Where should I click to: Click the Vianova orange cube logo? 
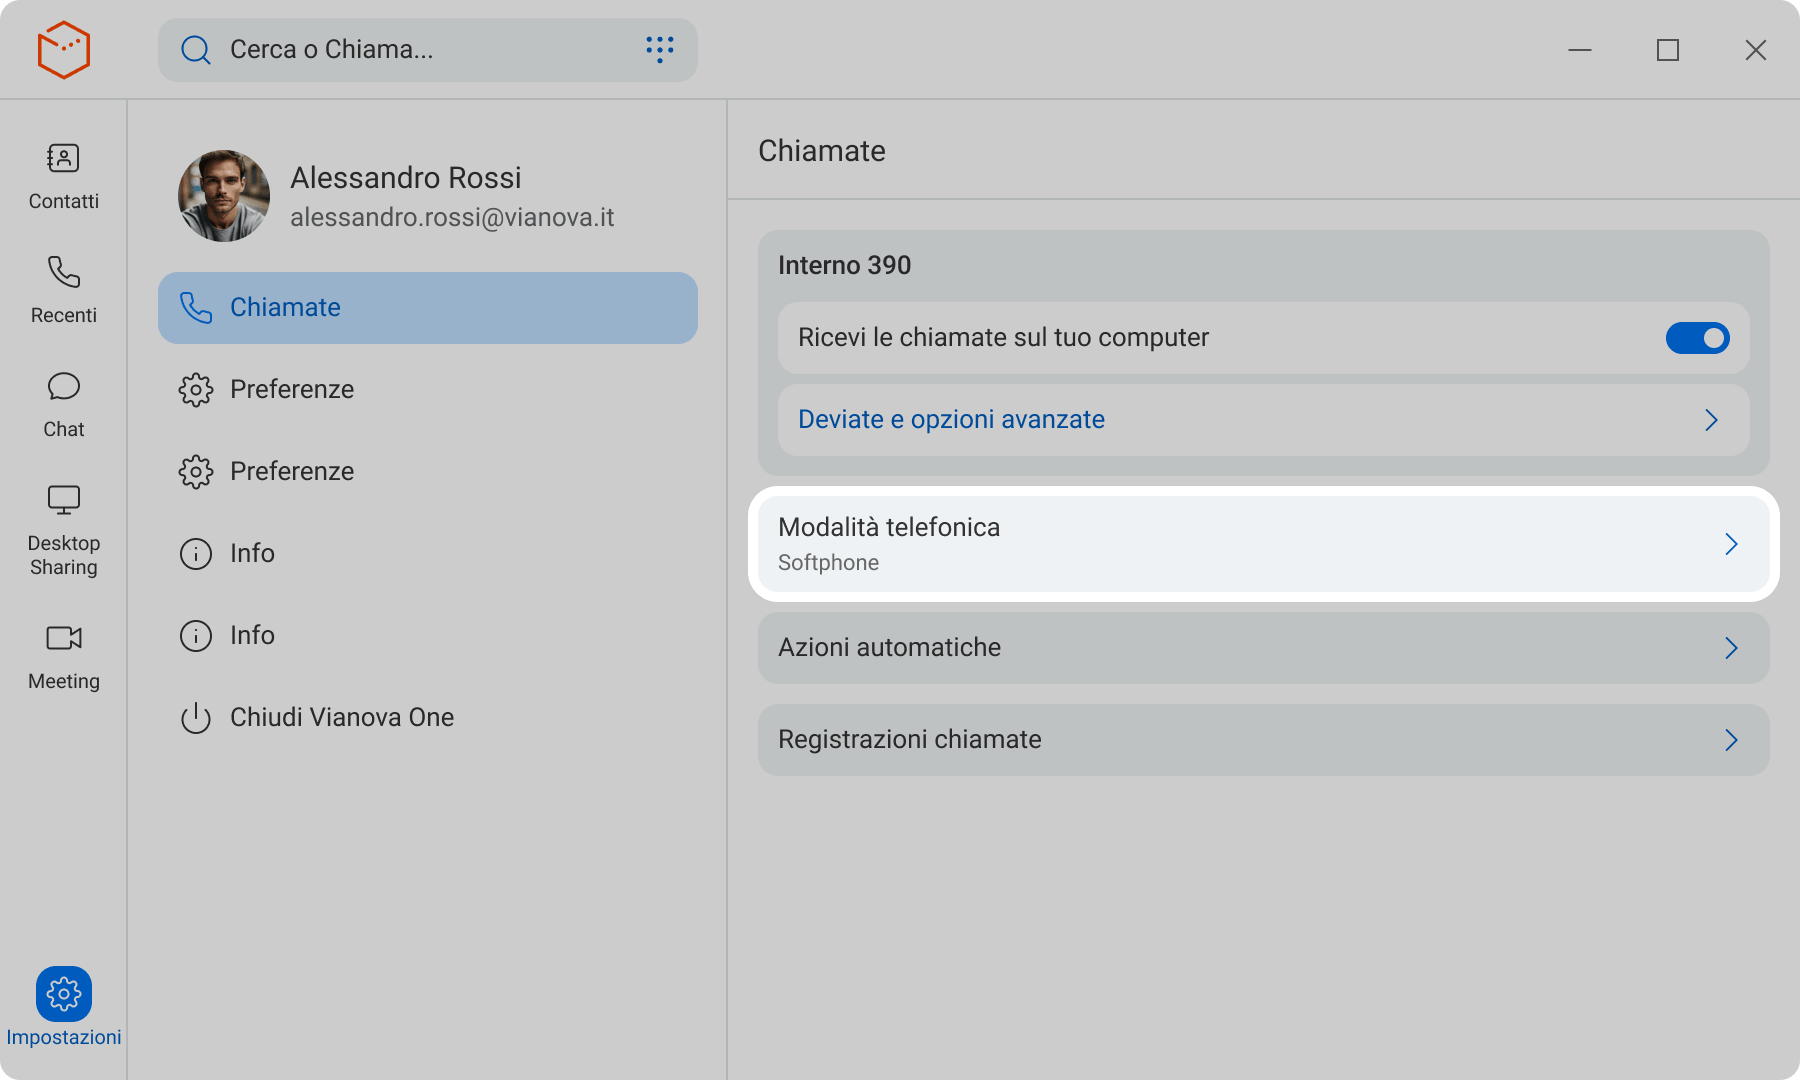pos(64,50)
